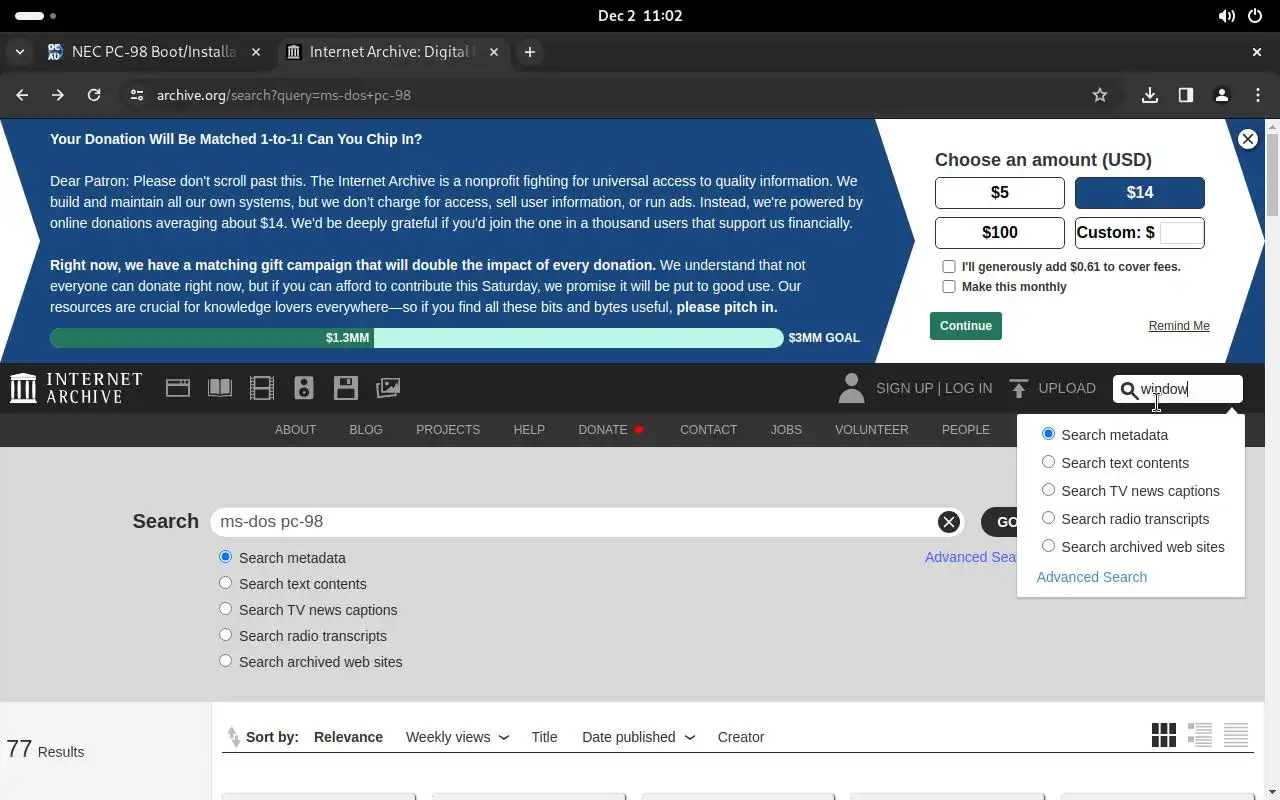Open Chrome three-dot menu
This screenshot has height=800, width=1280.
[x=1258, y=95]
